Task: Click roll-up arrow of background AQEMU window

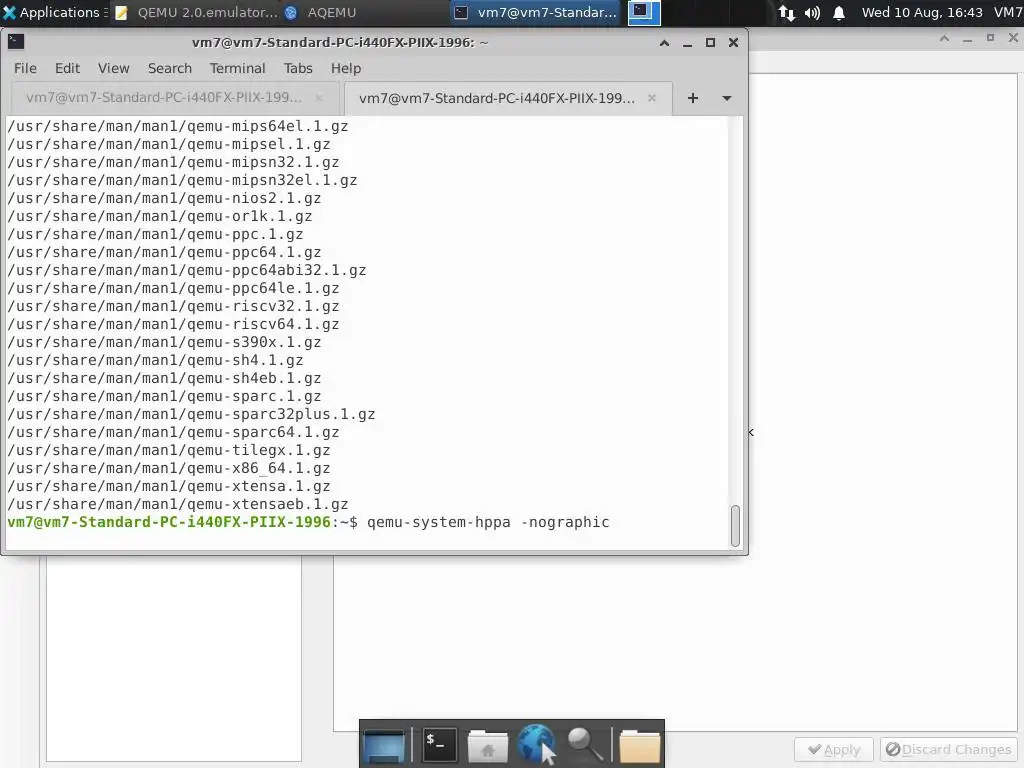Action: coord(944,39)
